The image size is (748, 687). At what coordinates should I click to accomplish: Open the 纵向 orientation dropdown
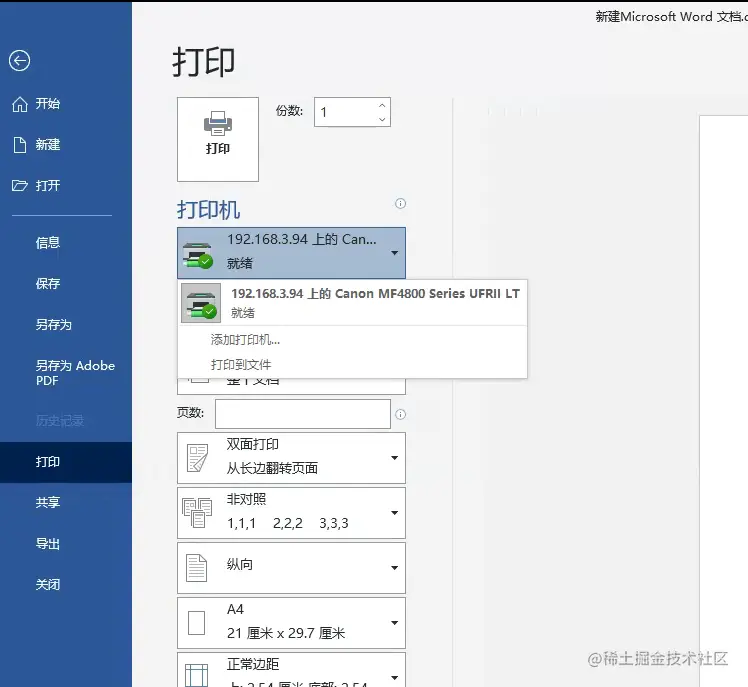click(291, 568)
